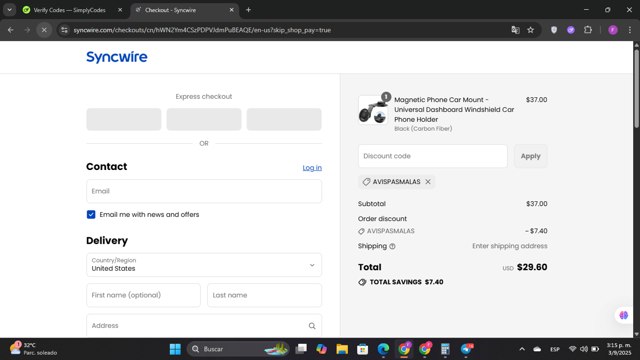Open OneDrive cloud tray icon

point(537,349)
